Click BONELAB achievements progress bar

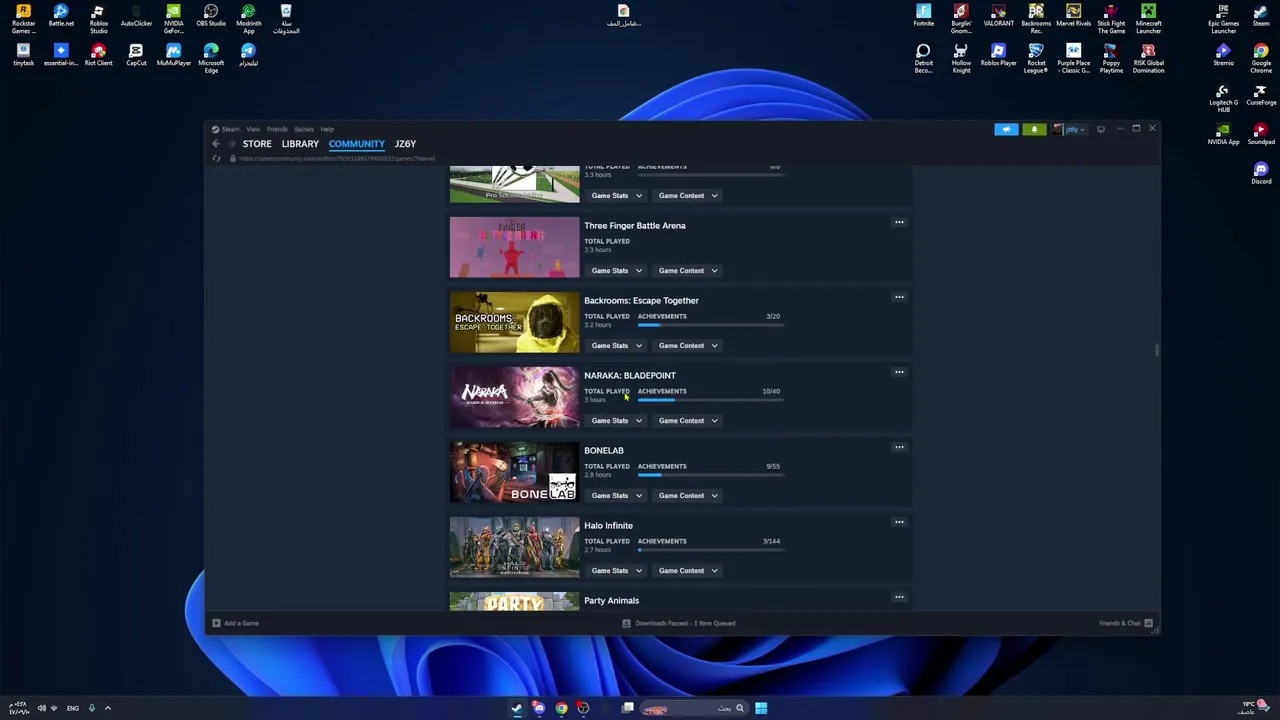(x=709, y=475)
